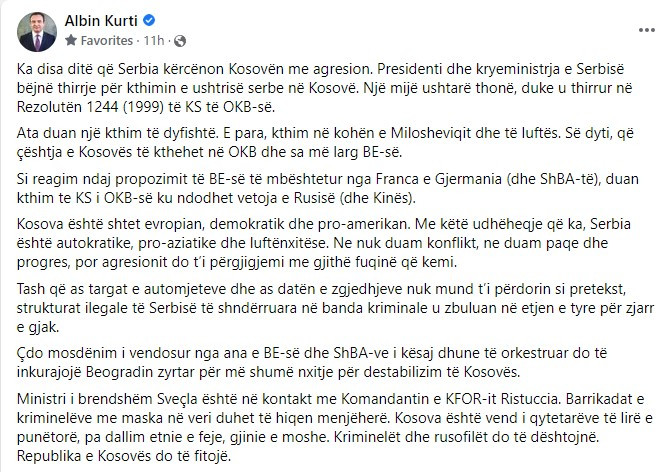Open the Albin Kurti profile name link
Viewport: 659px width, 472px height.
[101, 20]
